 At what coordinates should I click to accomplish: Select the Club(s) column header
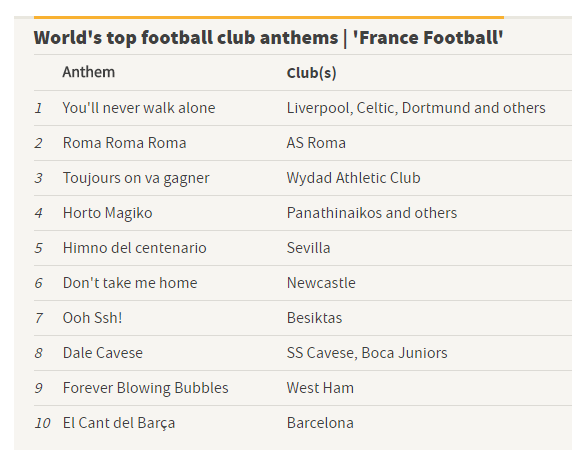click(312, 73)
